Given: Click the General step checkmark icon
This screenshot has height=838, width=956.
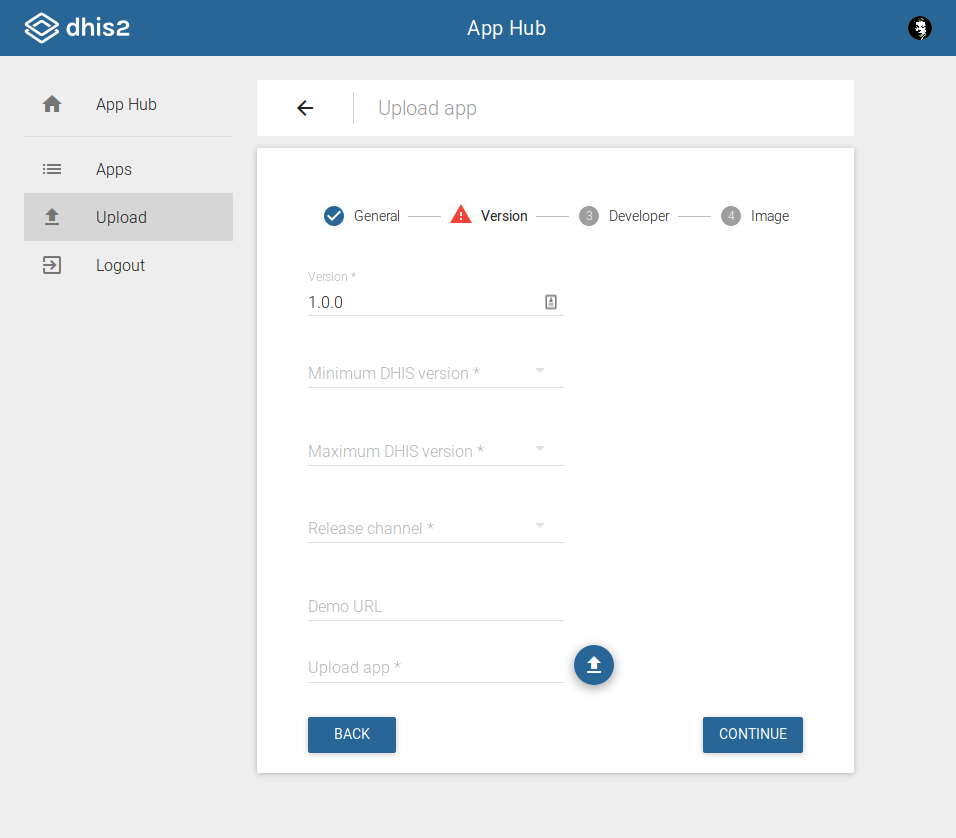Looking at the screenshot, I should tap(334, 216).
